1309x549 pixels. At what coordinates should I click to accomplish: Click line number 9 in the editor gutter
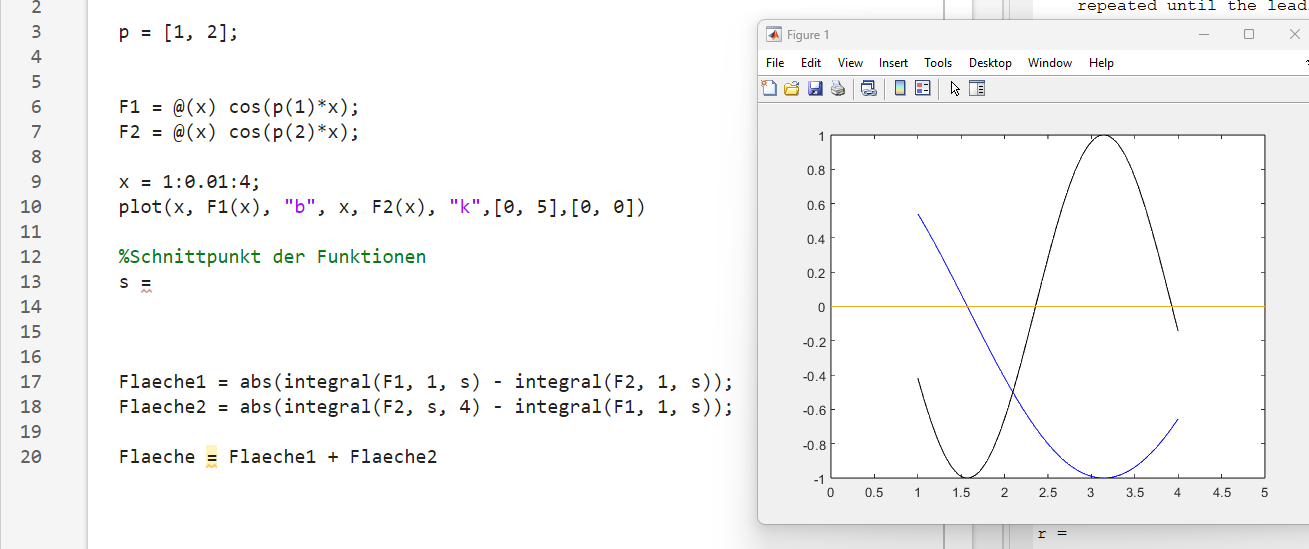[36, 182]
